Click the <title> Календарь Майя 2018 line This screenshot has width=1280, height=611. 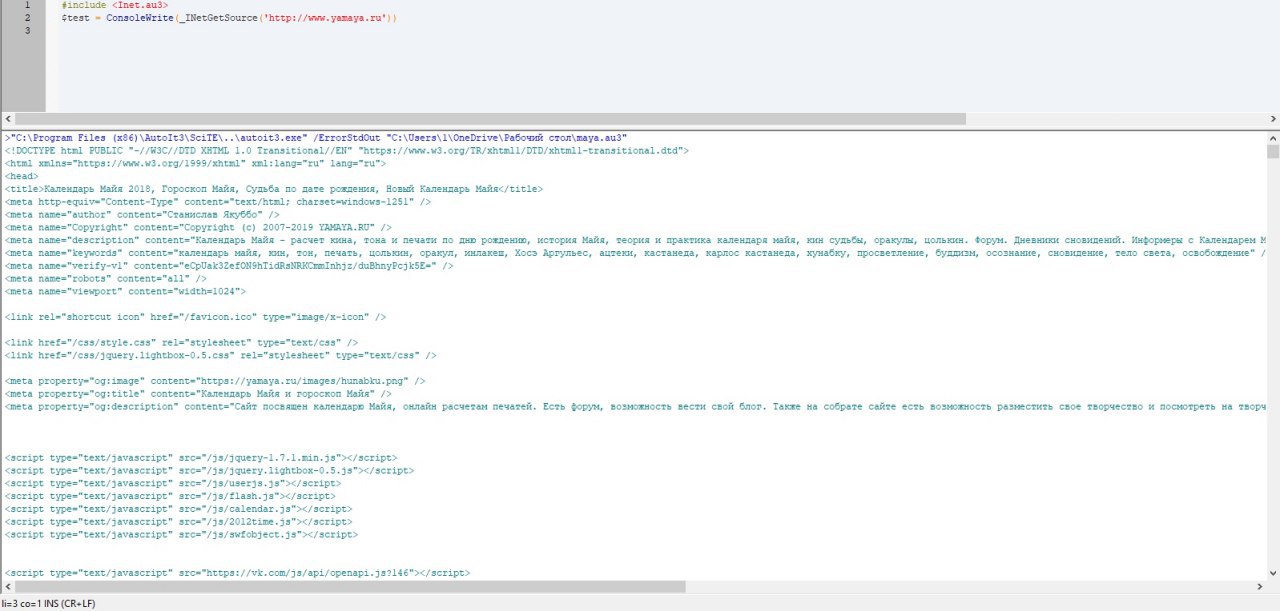[274, 188]
